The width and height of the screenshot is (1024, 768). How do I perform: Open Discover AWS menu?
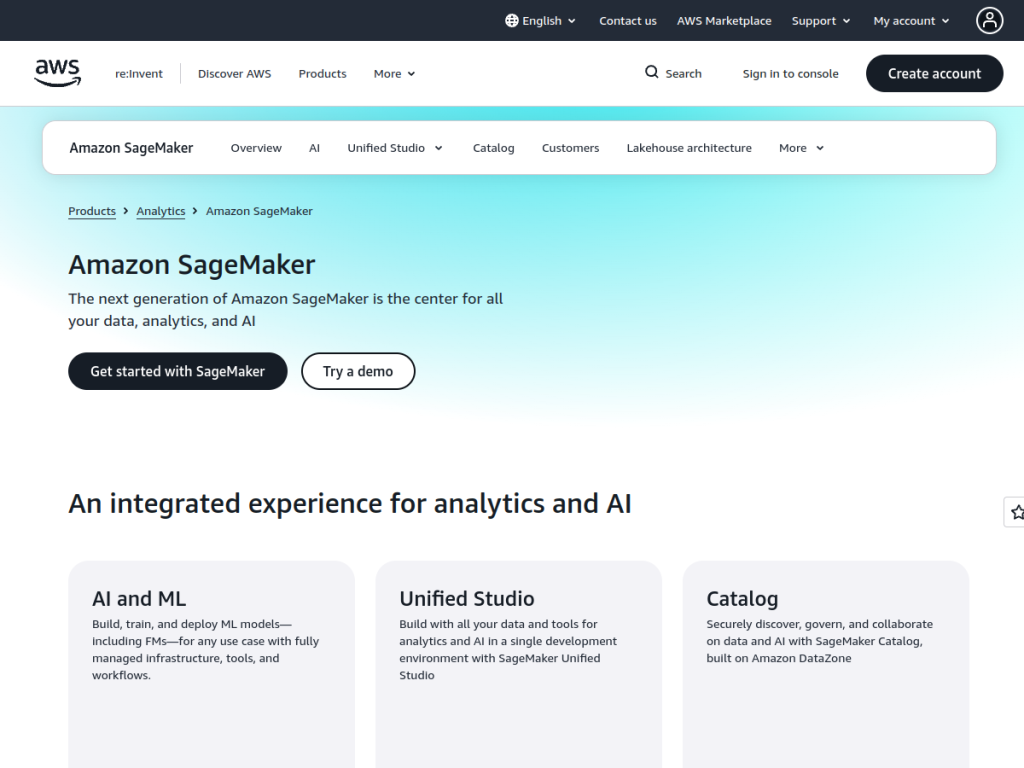coord(234,74)
